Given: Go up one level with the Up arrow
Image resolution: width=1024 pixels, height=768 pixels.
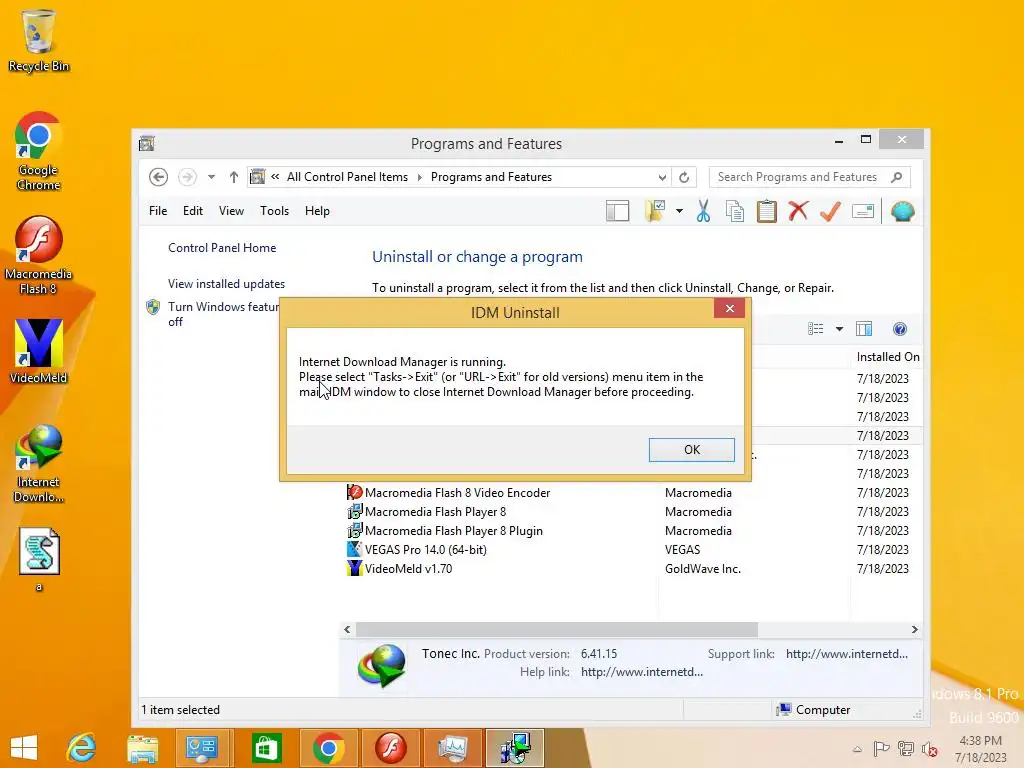Looking at the screenshot, I should (234, 177).
